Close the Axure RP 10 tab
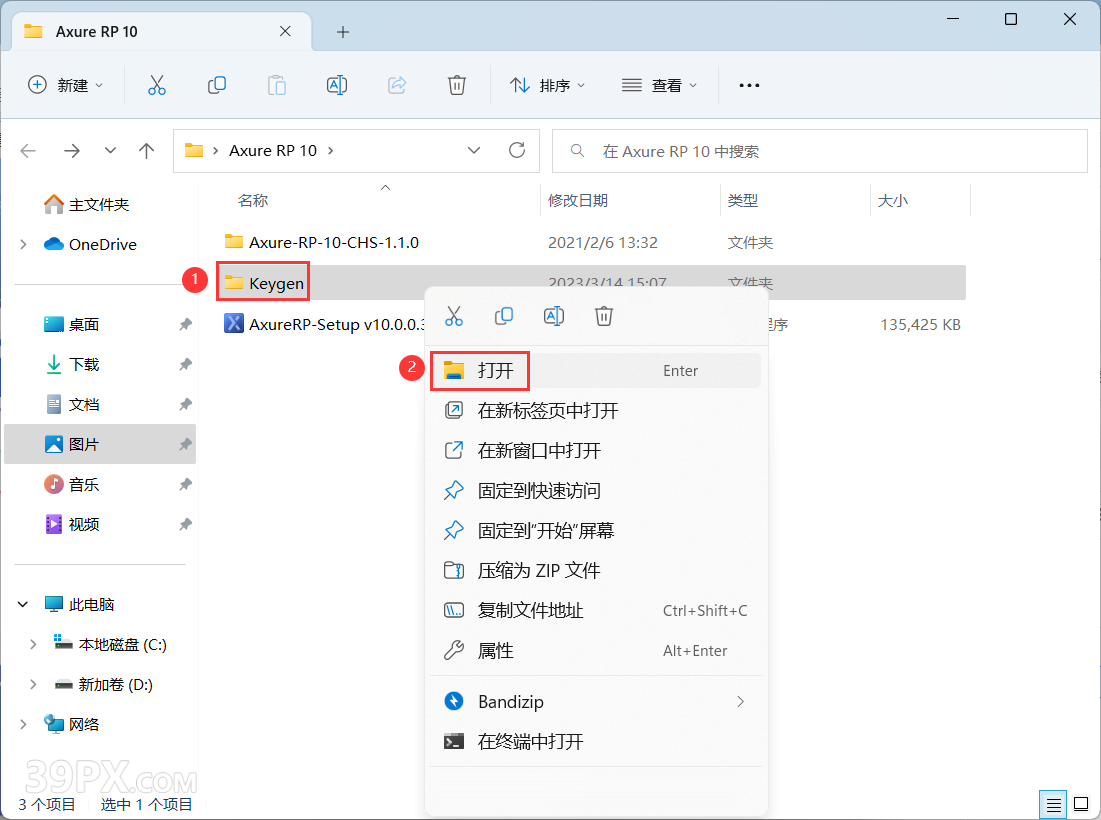Screen dimensions: 1101x820 (x=285, y=32)
